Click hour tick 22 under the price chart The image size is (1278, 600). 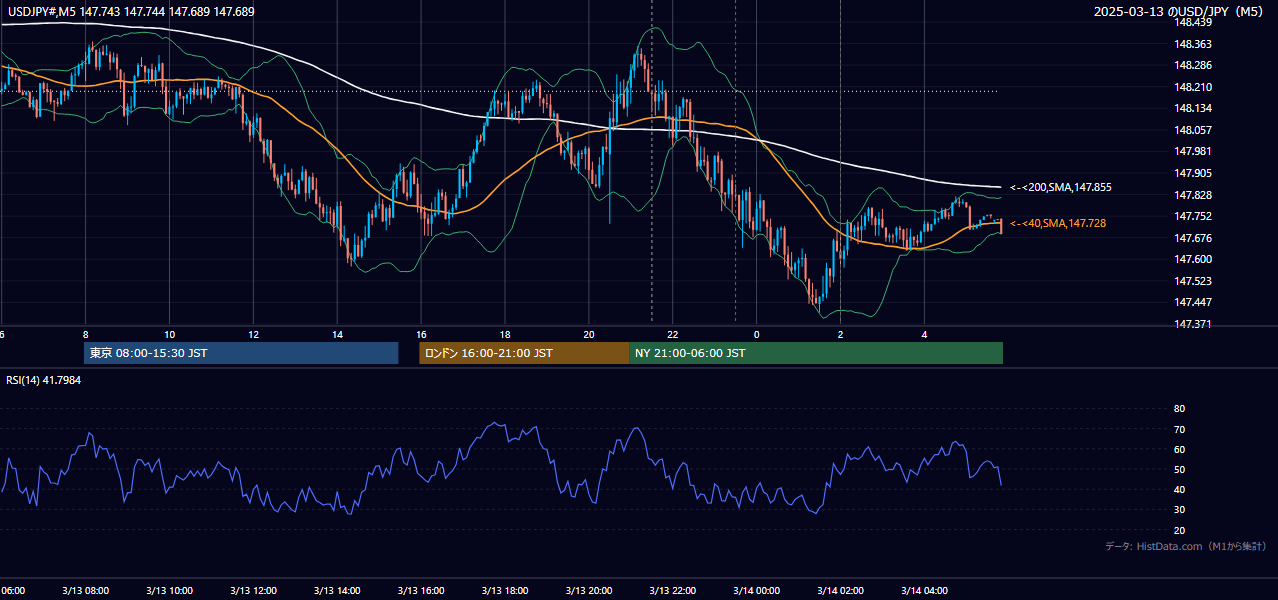[x=673, y=335]
